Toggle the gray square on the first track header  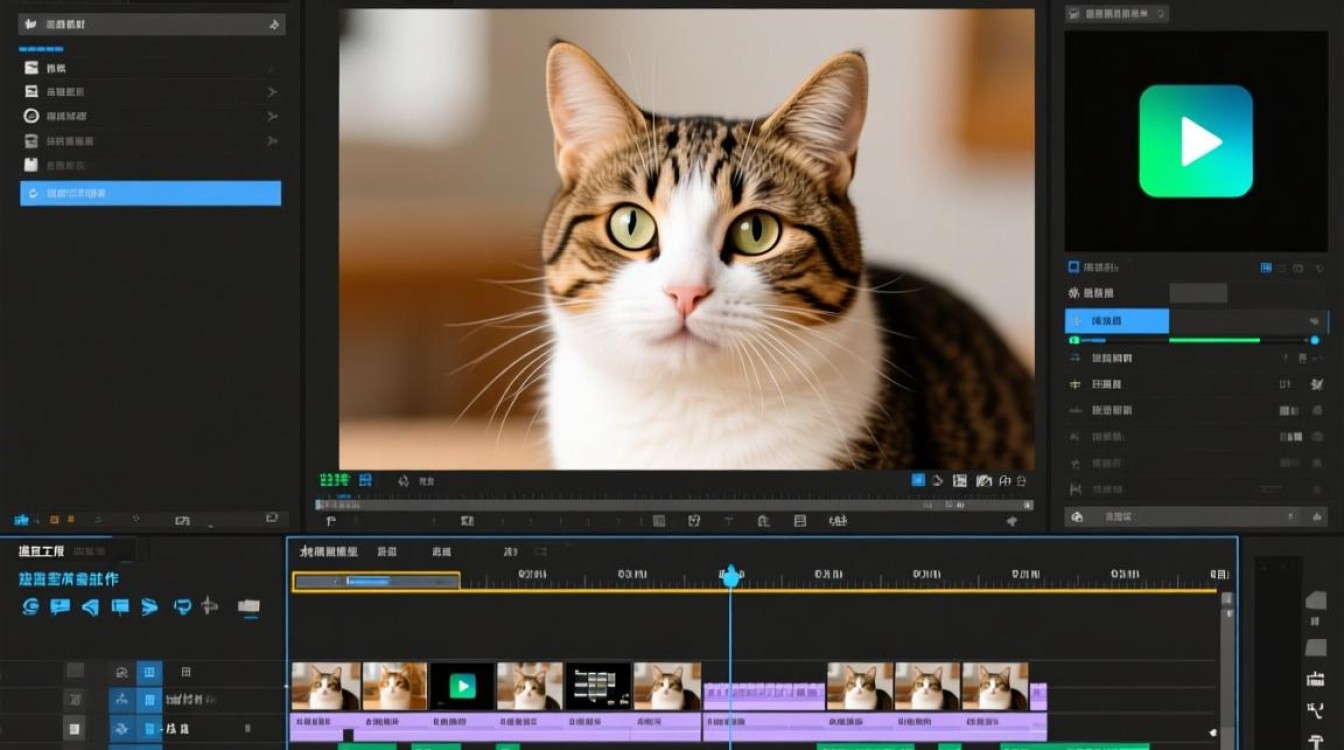[x=75, y=671]
